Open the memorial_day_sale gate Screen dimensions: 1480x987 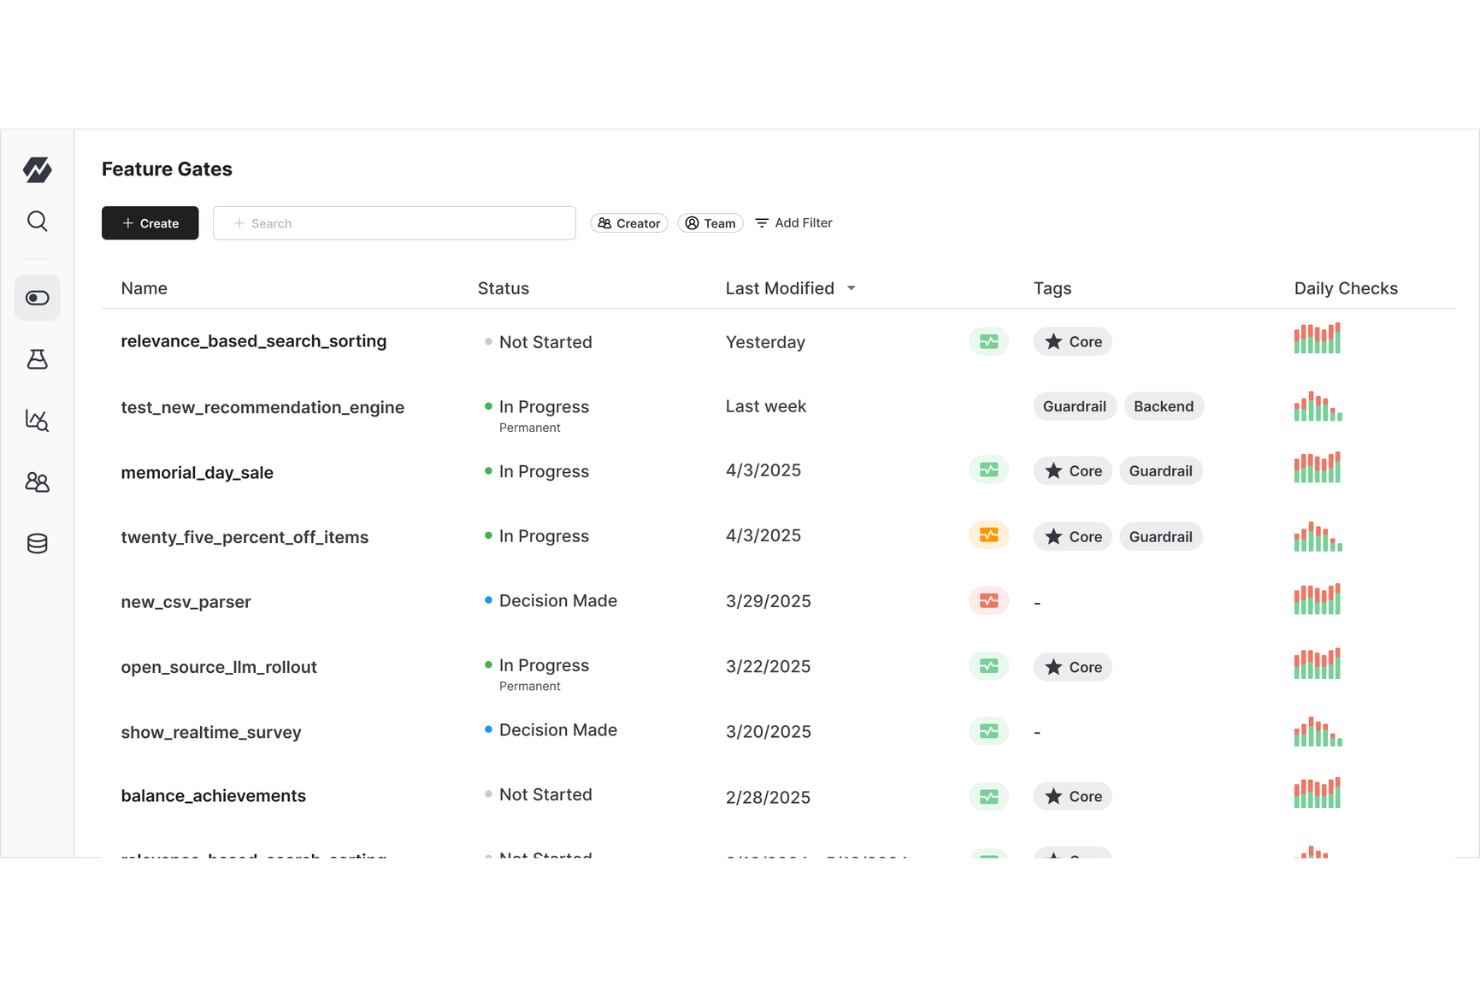pos(197,472)
